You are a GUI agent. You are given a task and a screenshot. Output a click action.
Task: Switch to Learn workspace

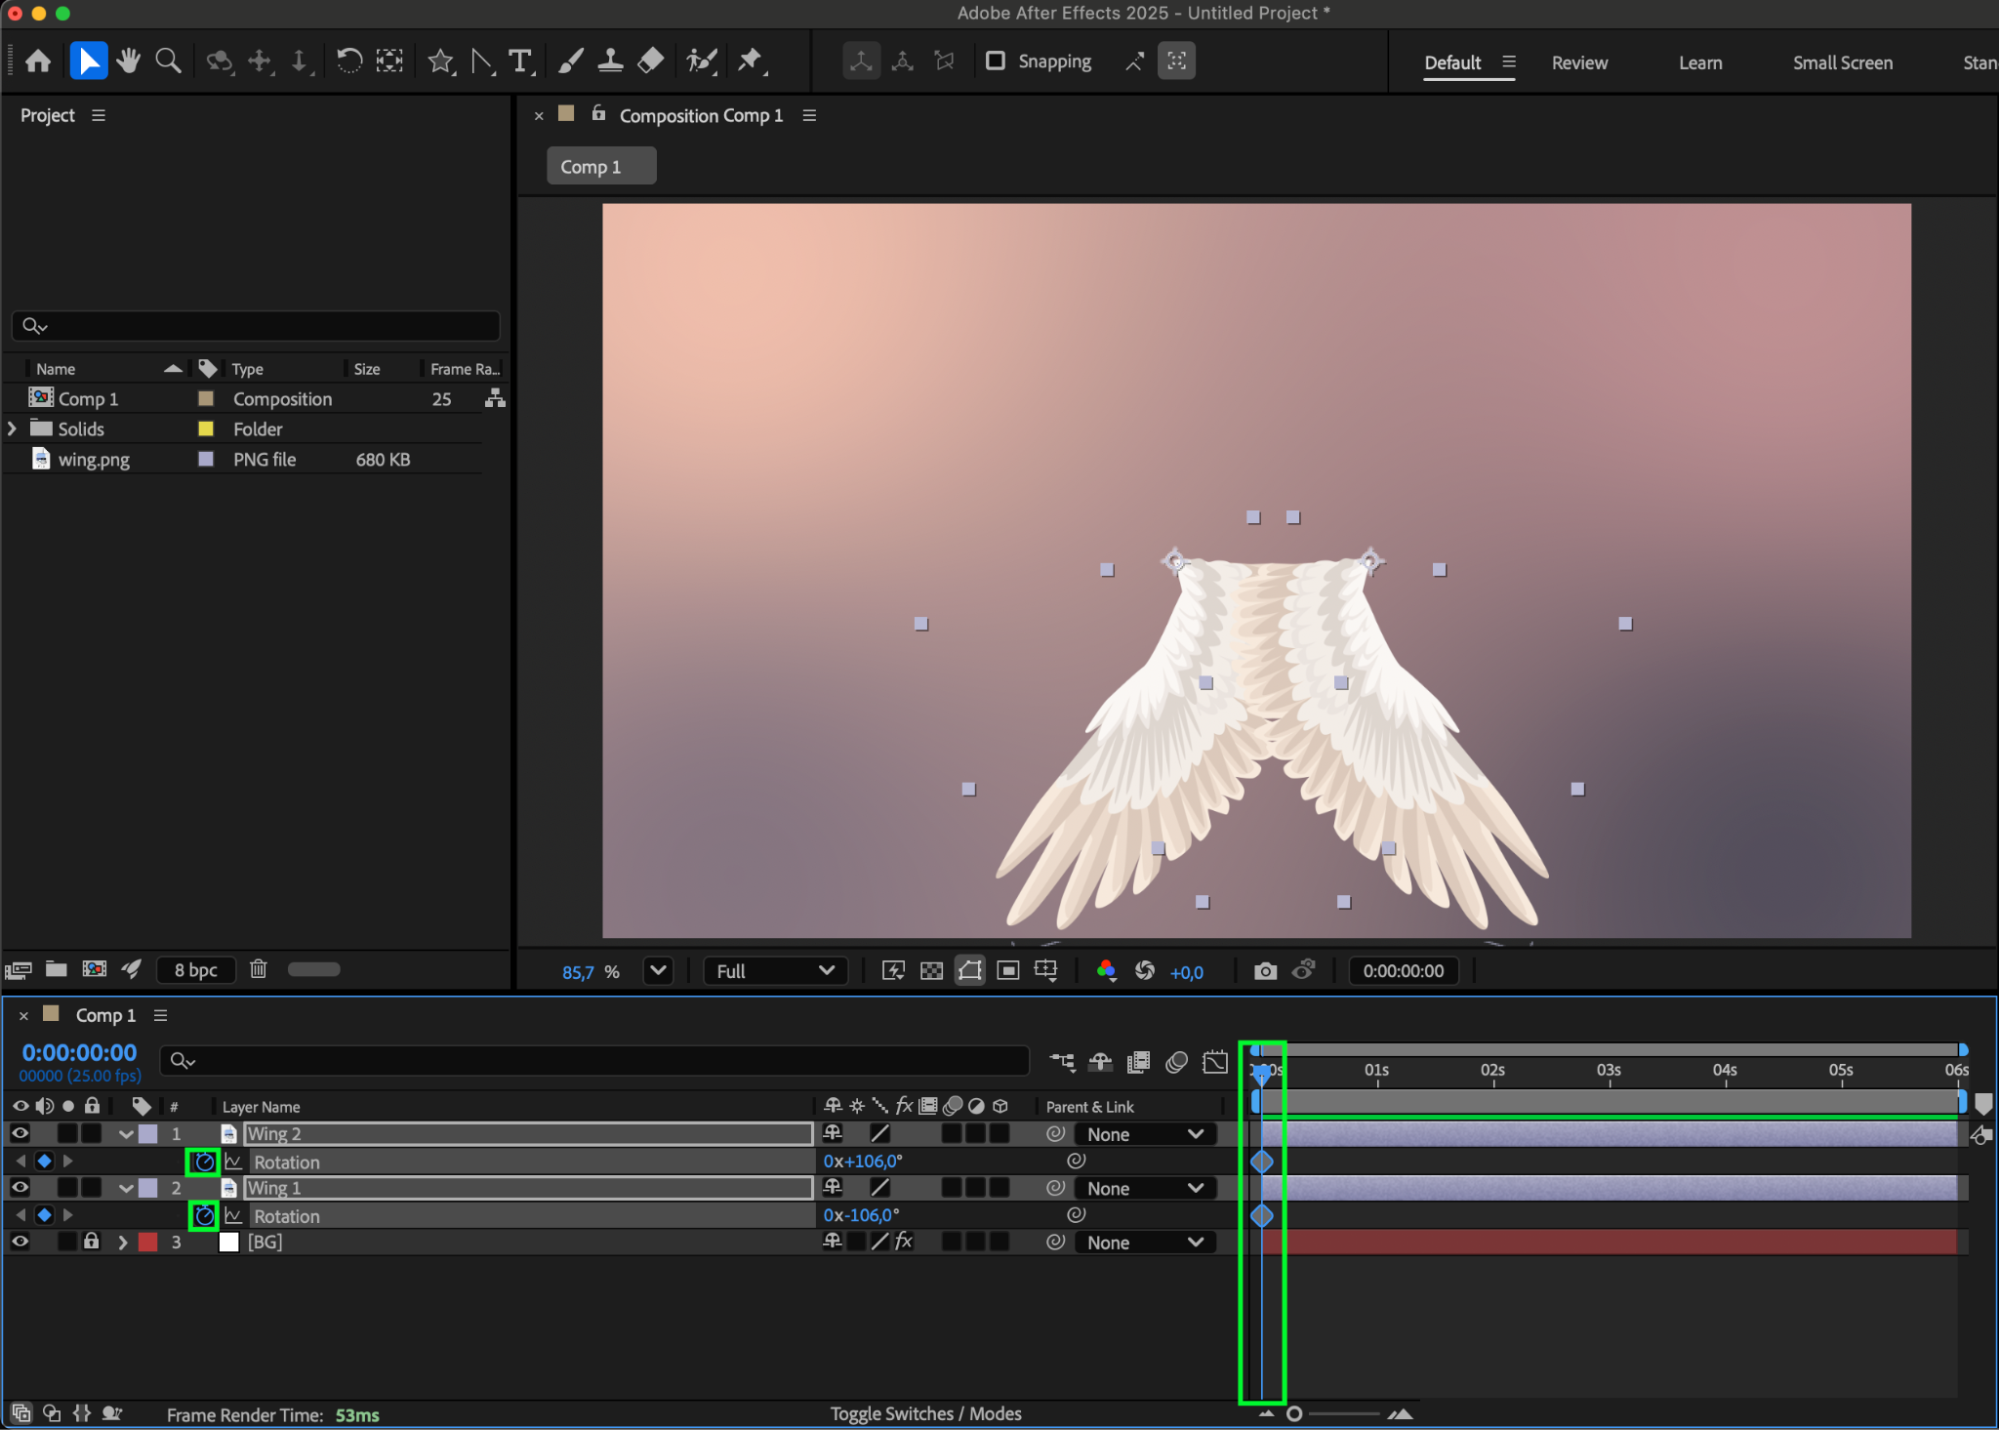(x=1700, y=63)
